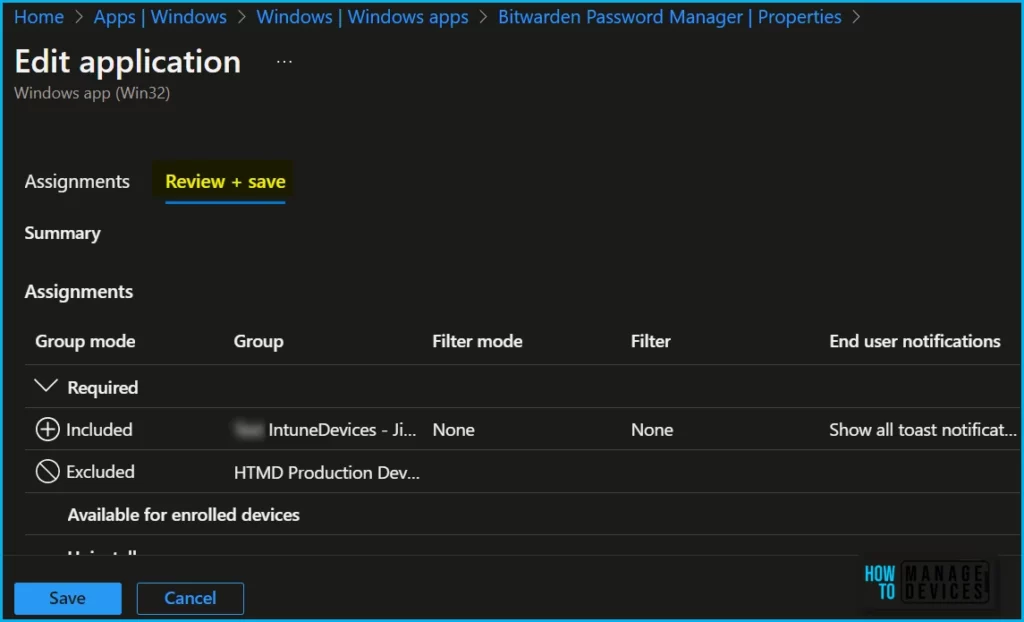The height and width of the screenshot is (622, 1024).
Task: Open Windows | Windows apps breadcrumb
Action: coord(362,17)
